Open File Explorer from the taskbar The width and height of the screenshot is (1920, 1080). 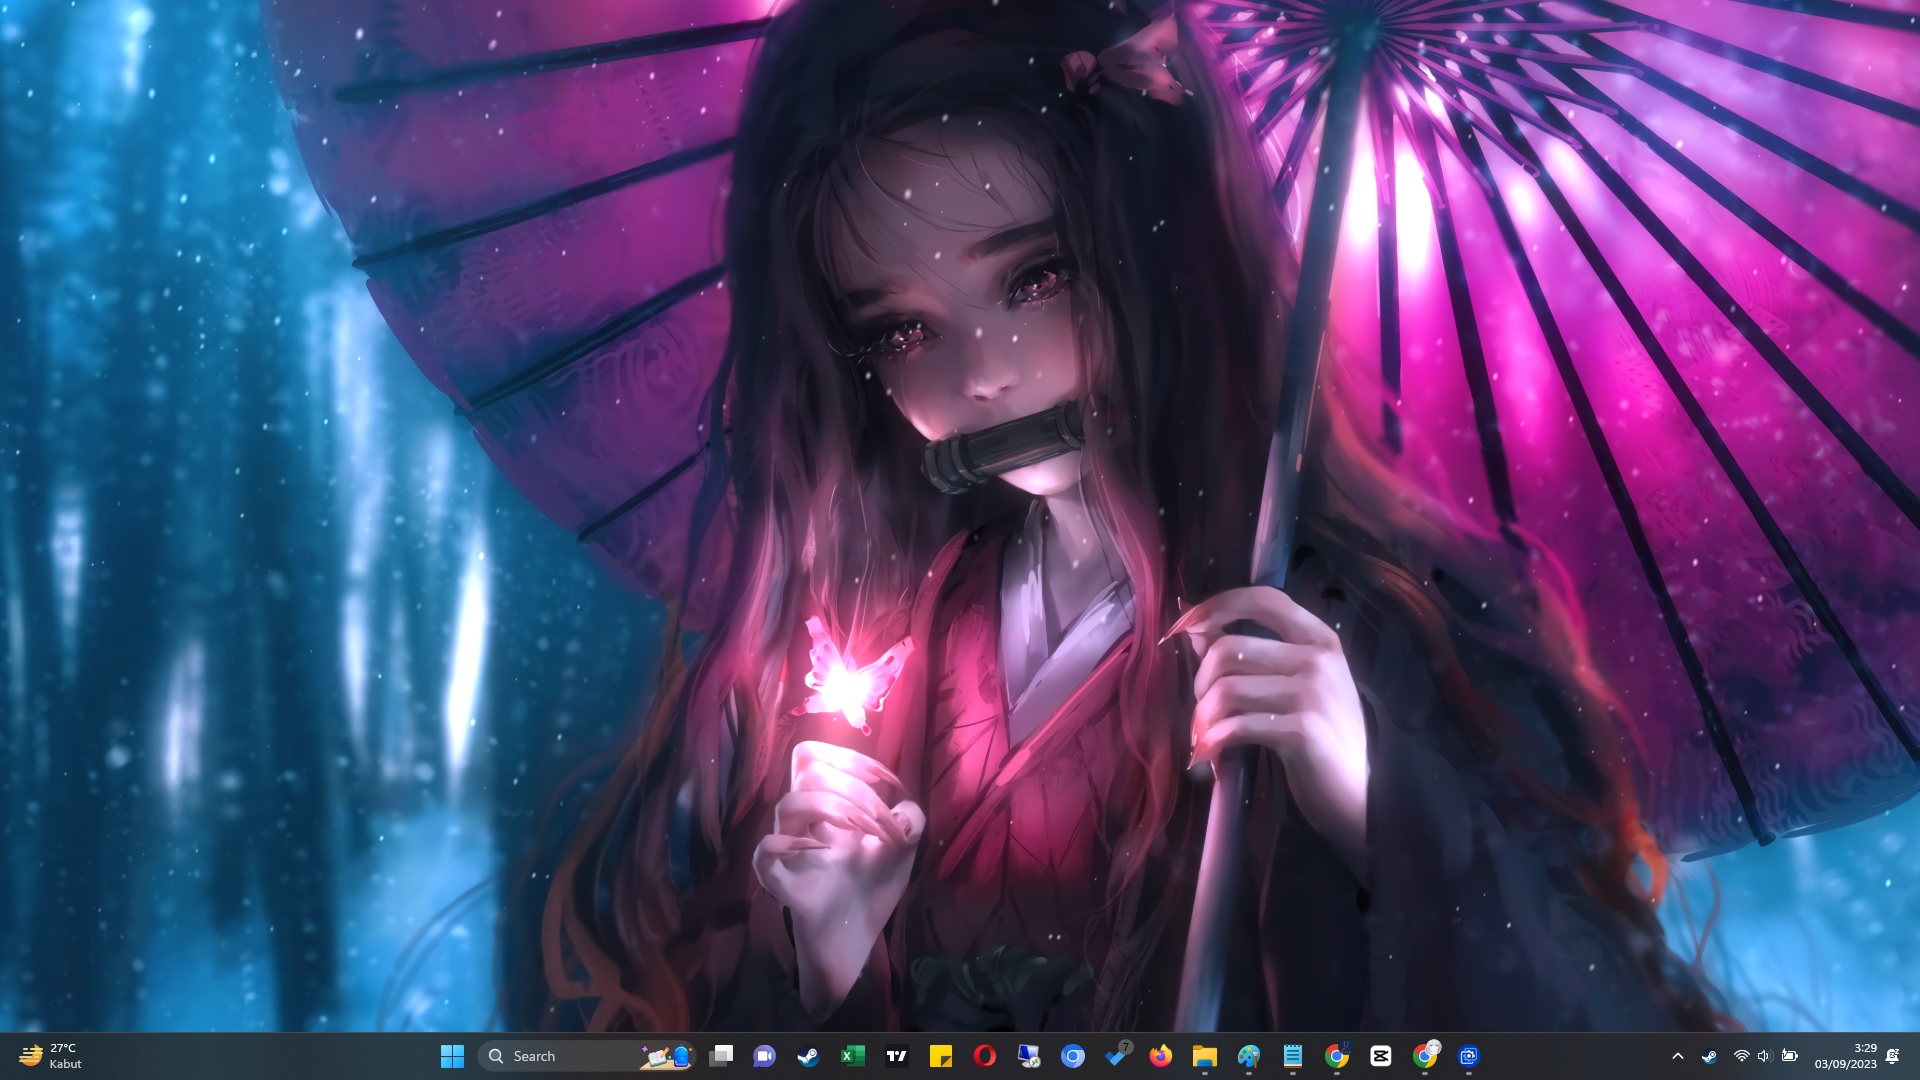click(1204, 1056)
